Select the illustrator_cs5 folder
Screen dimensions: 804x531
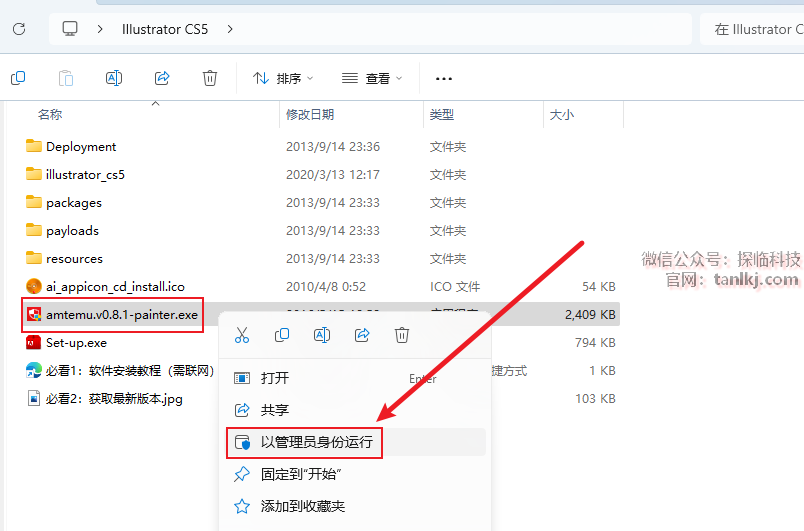[x=85, y=175]
